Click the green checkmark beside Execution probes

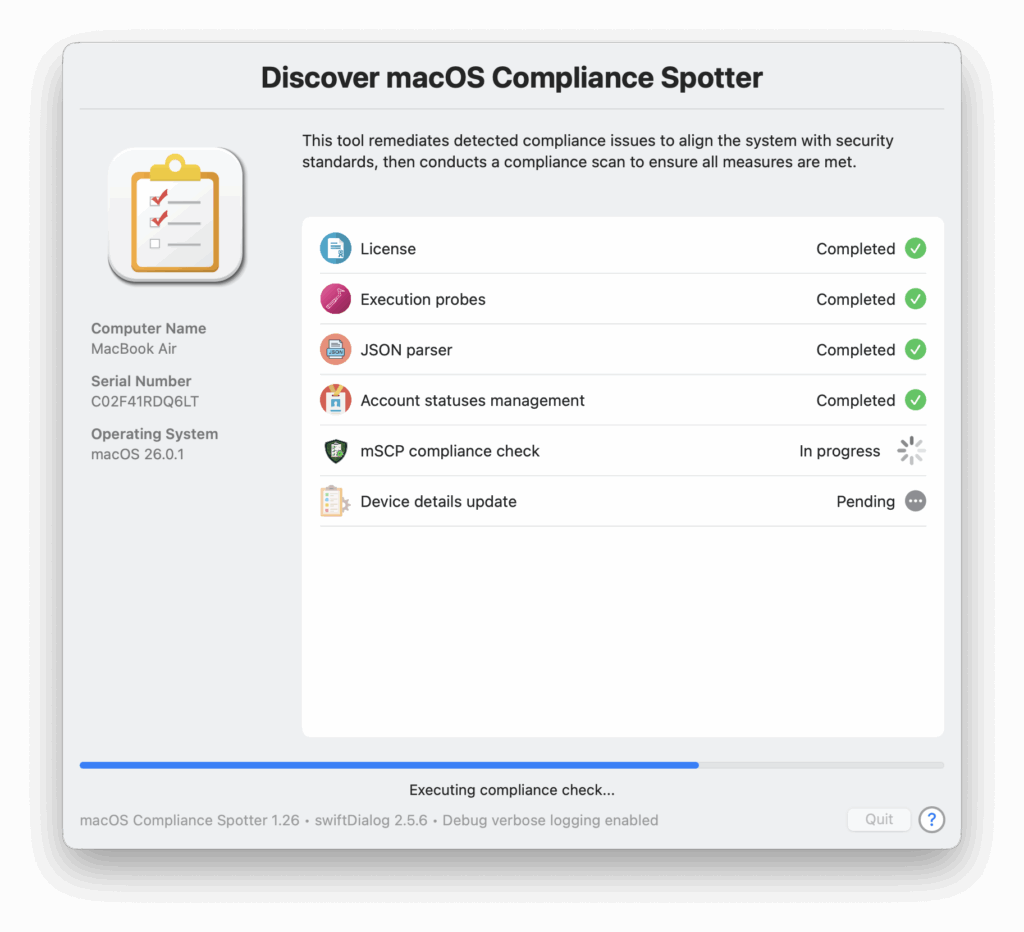(915, 299)
